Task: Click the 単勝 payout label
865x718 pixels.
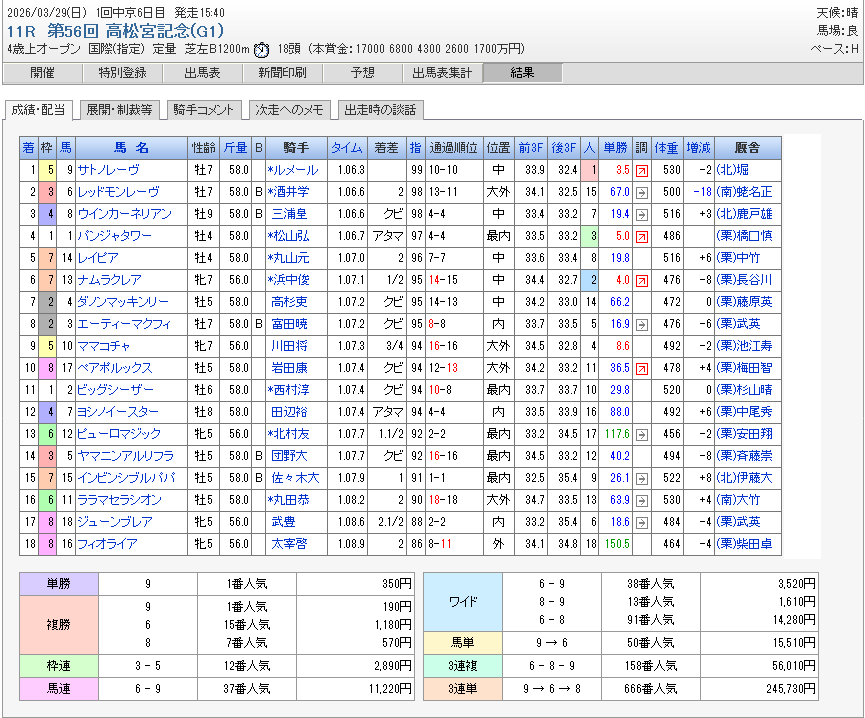Action: pyautogui.click(x=59, y=584)
